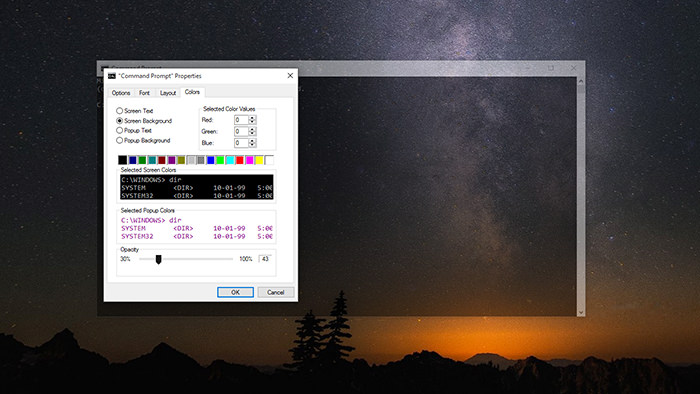
Task: Minimize the Command Prompt window behind
Action: (527, 68)
